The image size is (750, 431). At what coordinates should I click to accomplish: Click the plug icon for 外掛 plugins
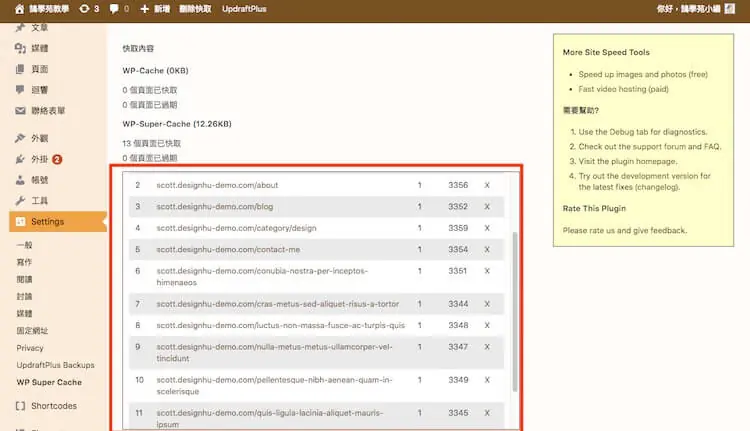[20, 159]
